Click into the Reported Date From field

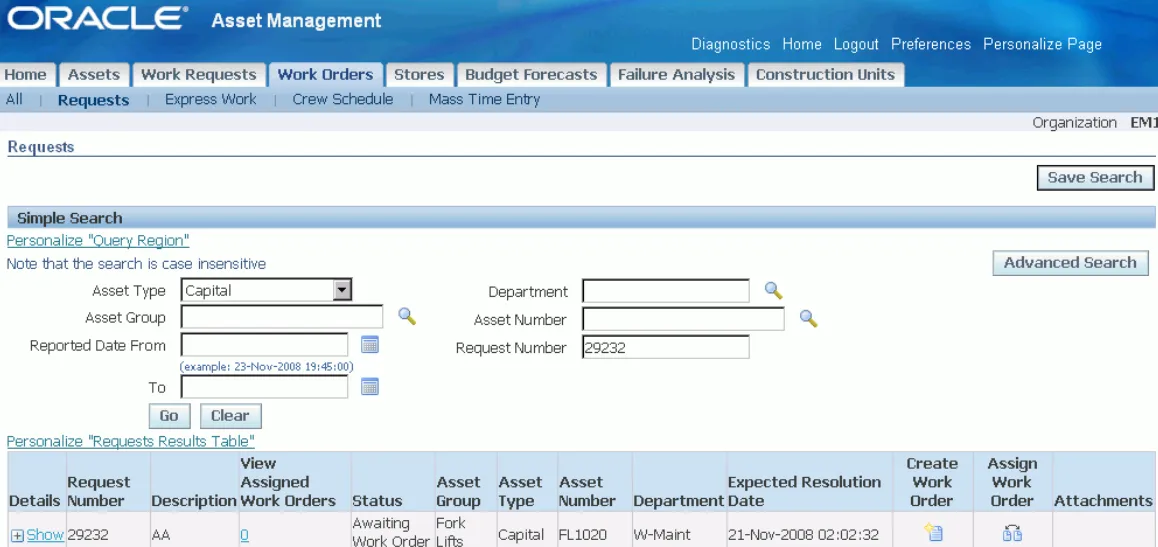click(x=264, y=345)
